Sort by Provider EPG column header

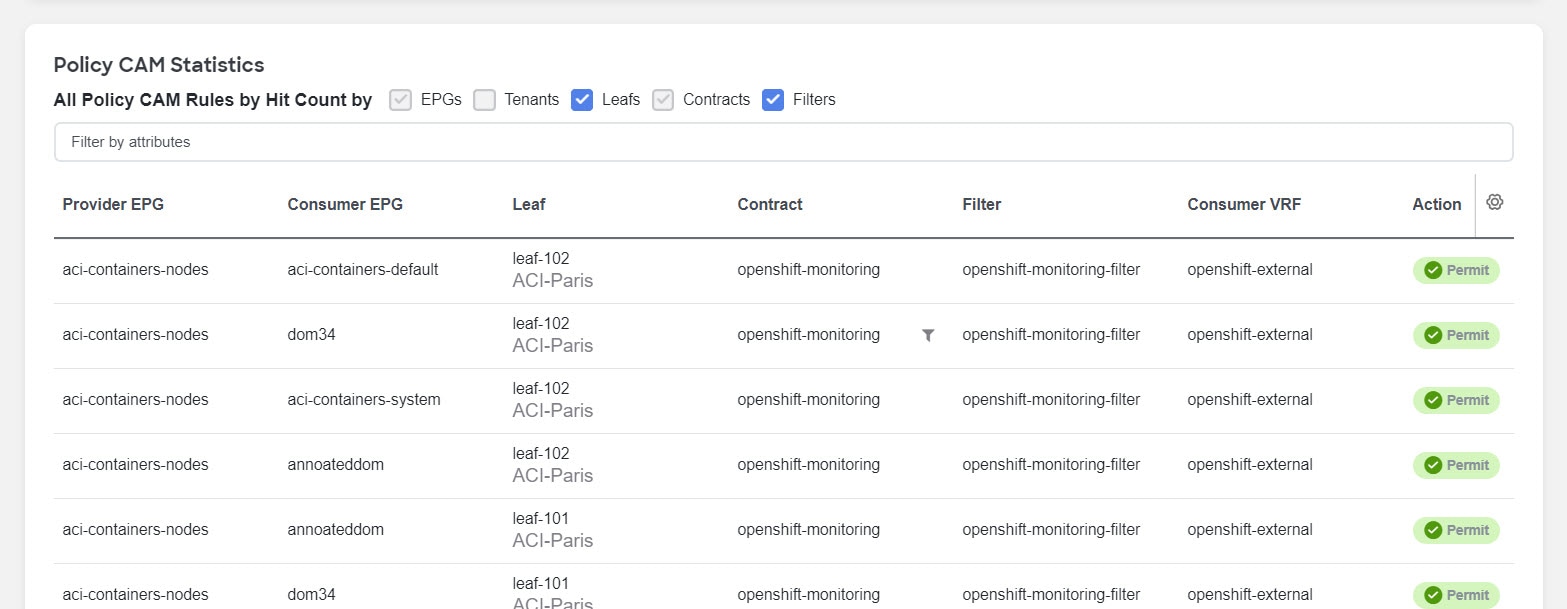[x=113, y=204]
